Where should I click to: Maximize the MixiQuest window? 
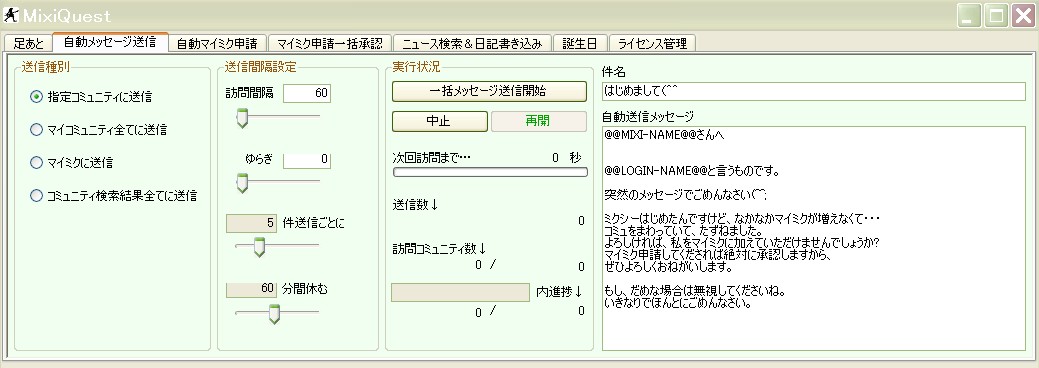pos(995,15)
